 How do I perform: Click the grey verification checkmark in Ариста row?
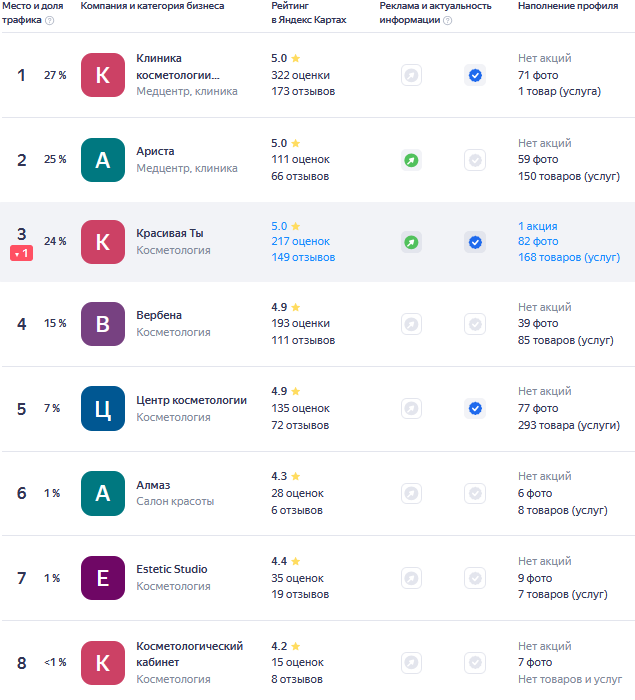[x=475, y=160]
